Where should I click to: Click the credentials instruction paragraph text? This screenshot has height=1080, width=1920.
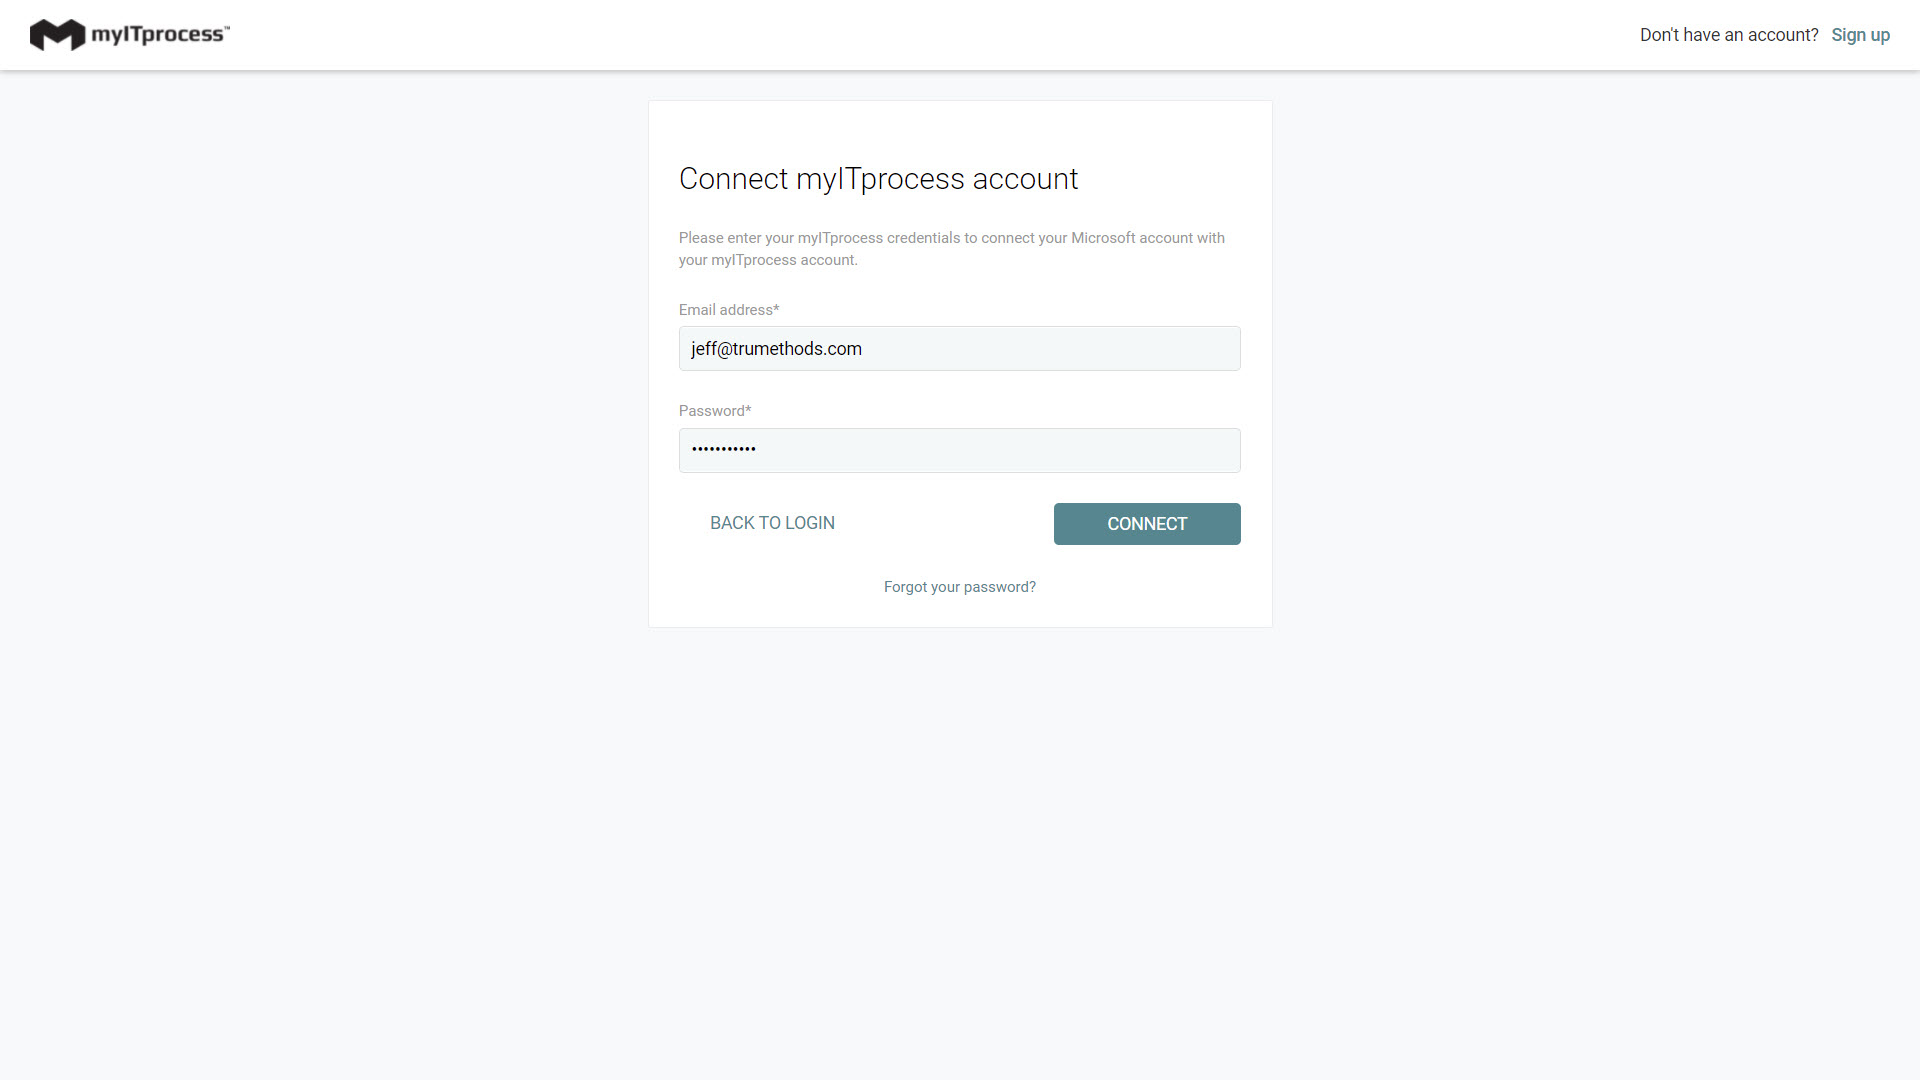pos(951,249)
